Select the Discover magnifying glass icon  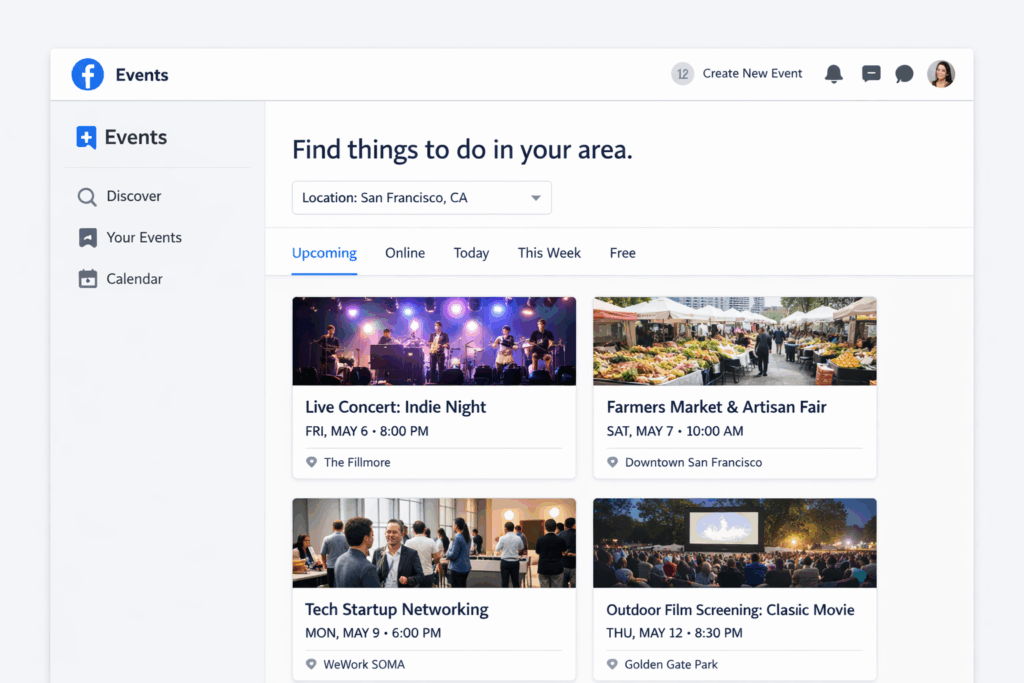point(85,196)
